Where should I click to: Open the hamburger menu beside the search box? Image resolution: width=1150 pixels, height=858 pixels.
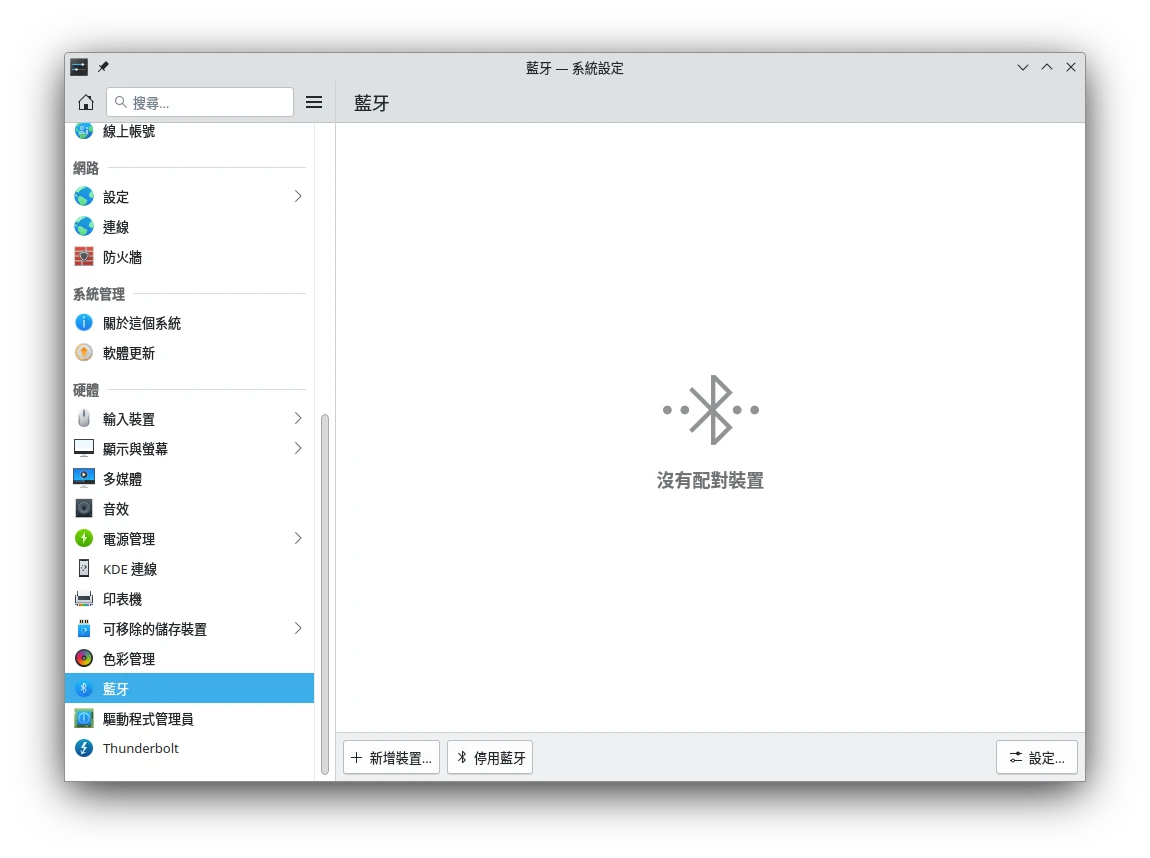click(314, 102)
